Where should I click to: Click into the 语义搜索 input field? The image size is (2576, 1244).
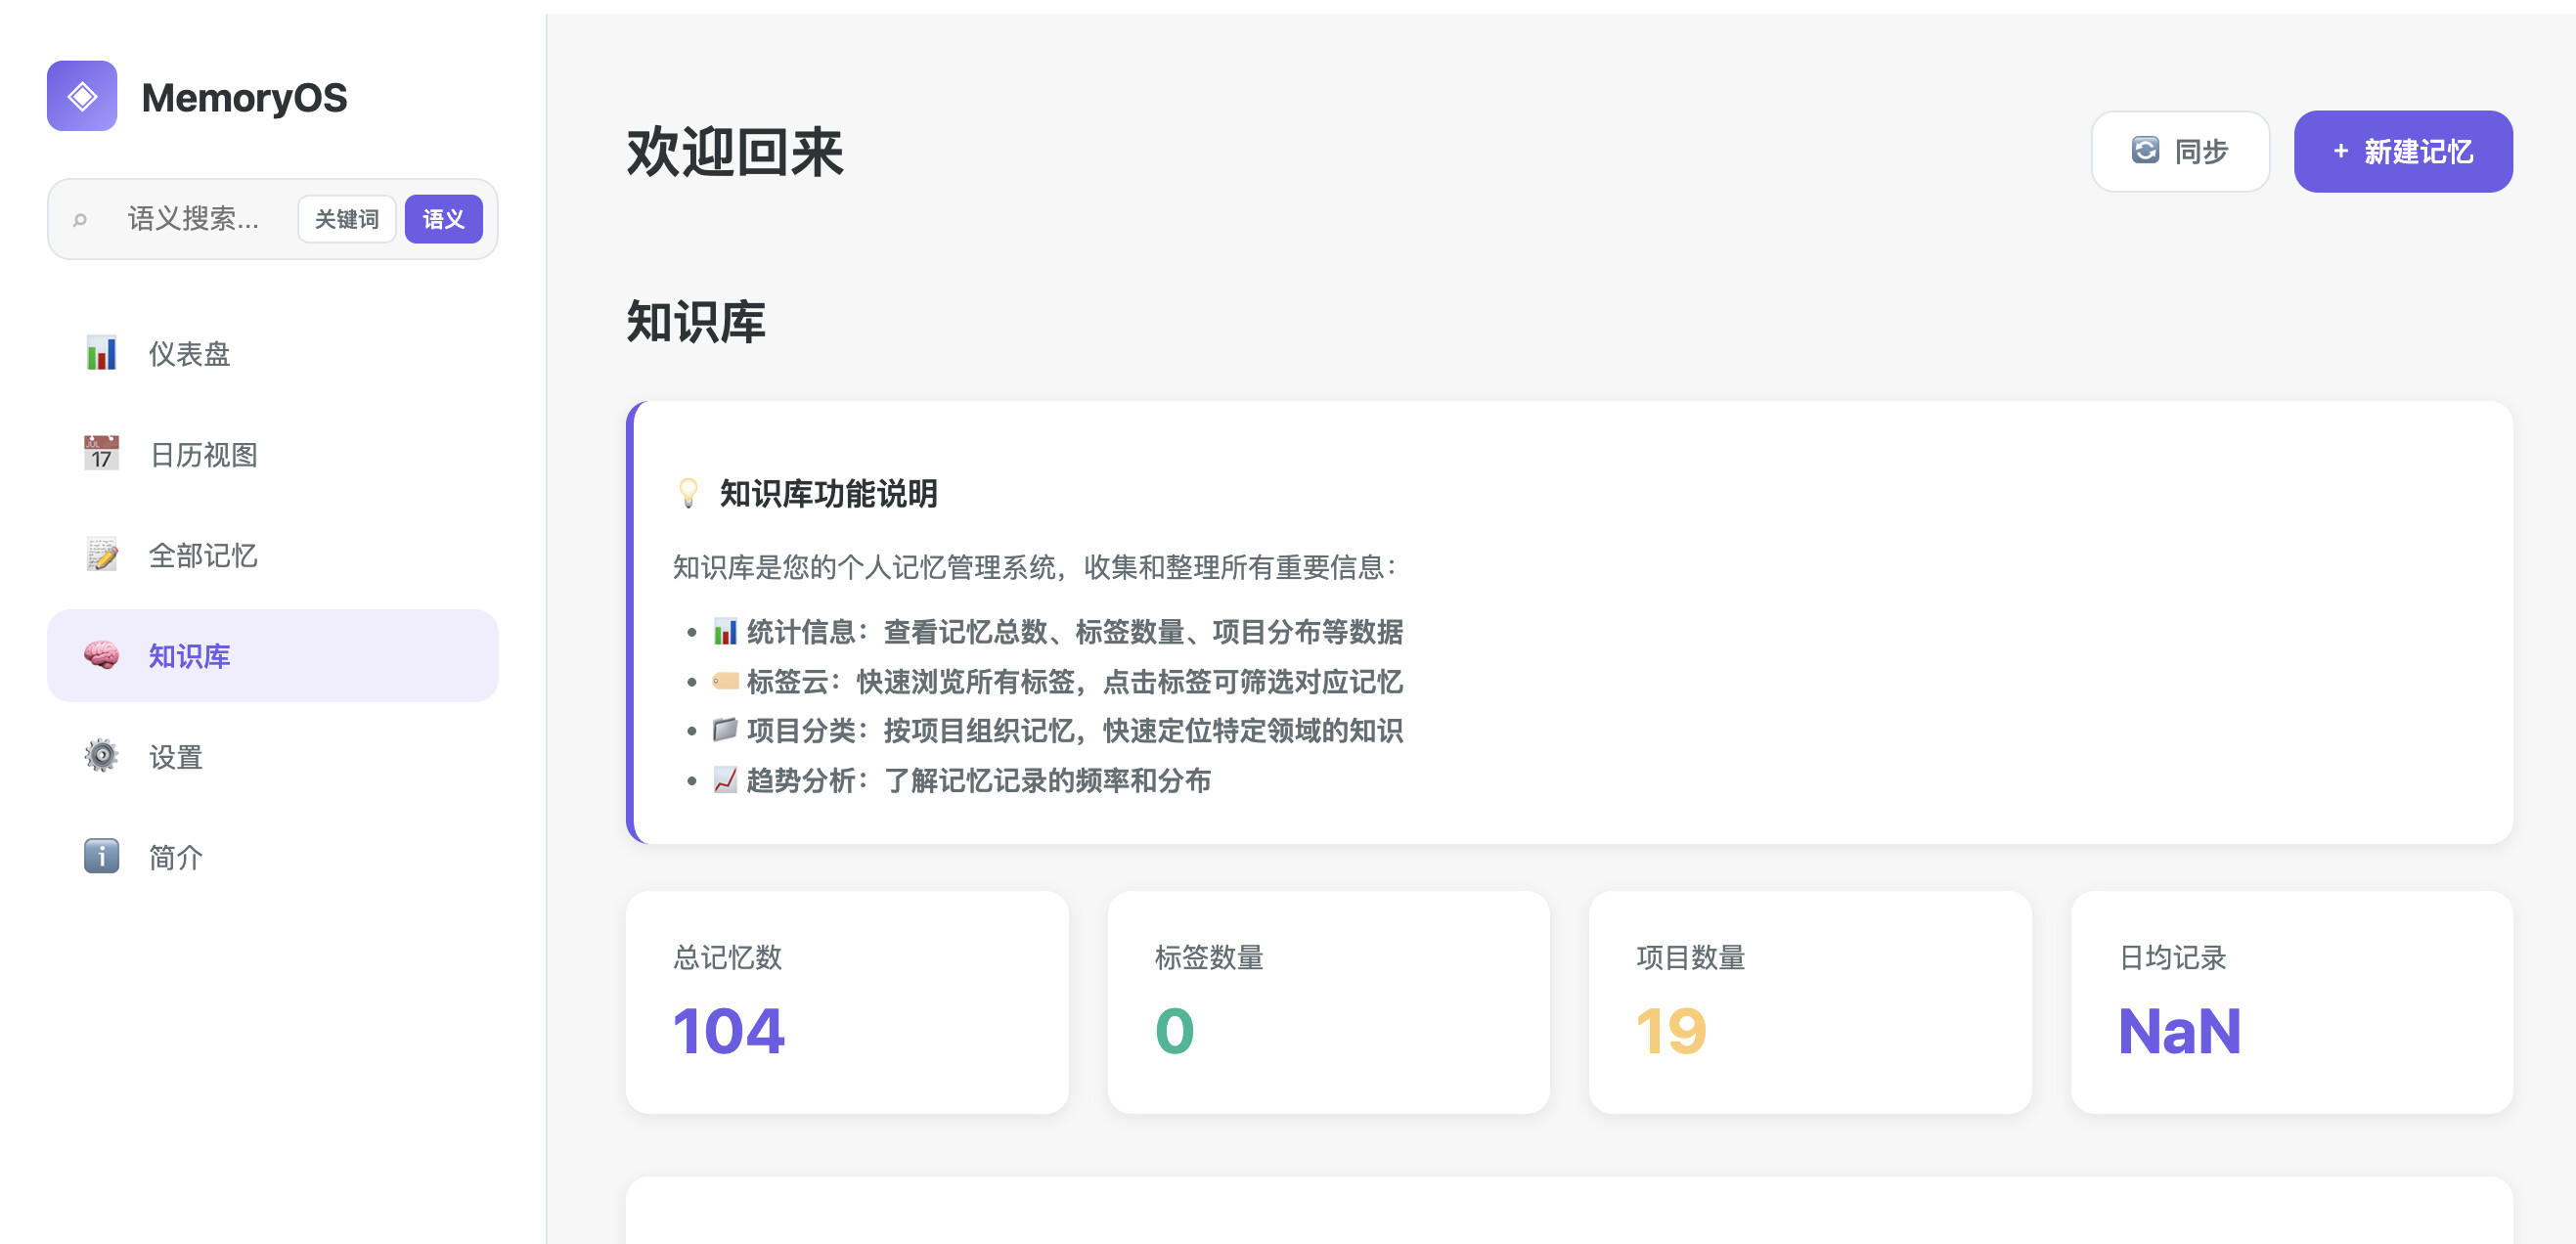click(x=195, y=219)
